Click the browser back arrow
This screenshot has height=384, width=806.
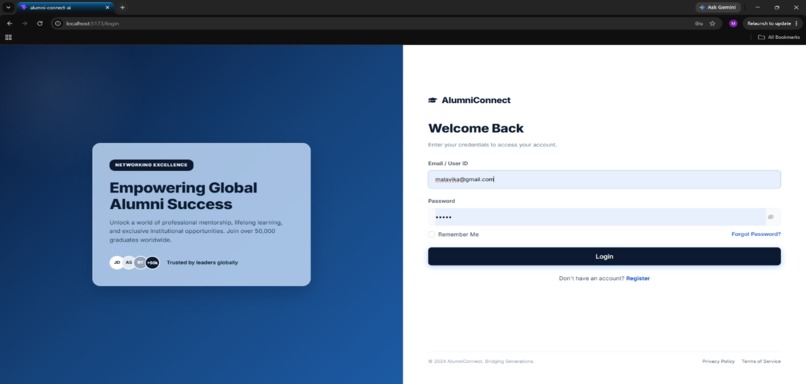point(9,24)
